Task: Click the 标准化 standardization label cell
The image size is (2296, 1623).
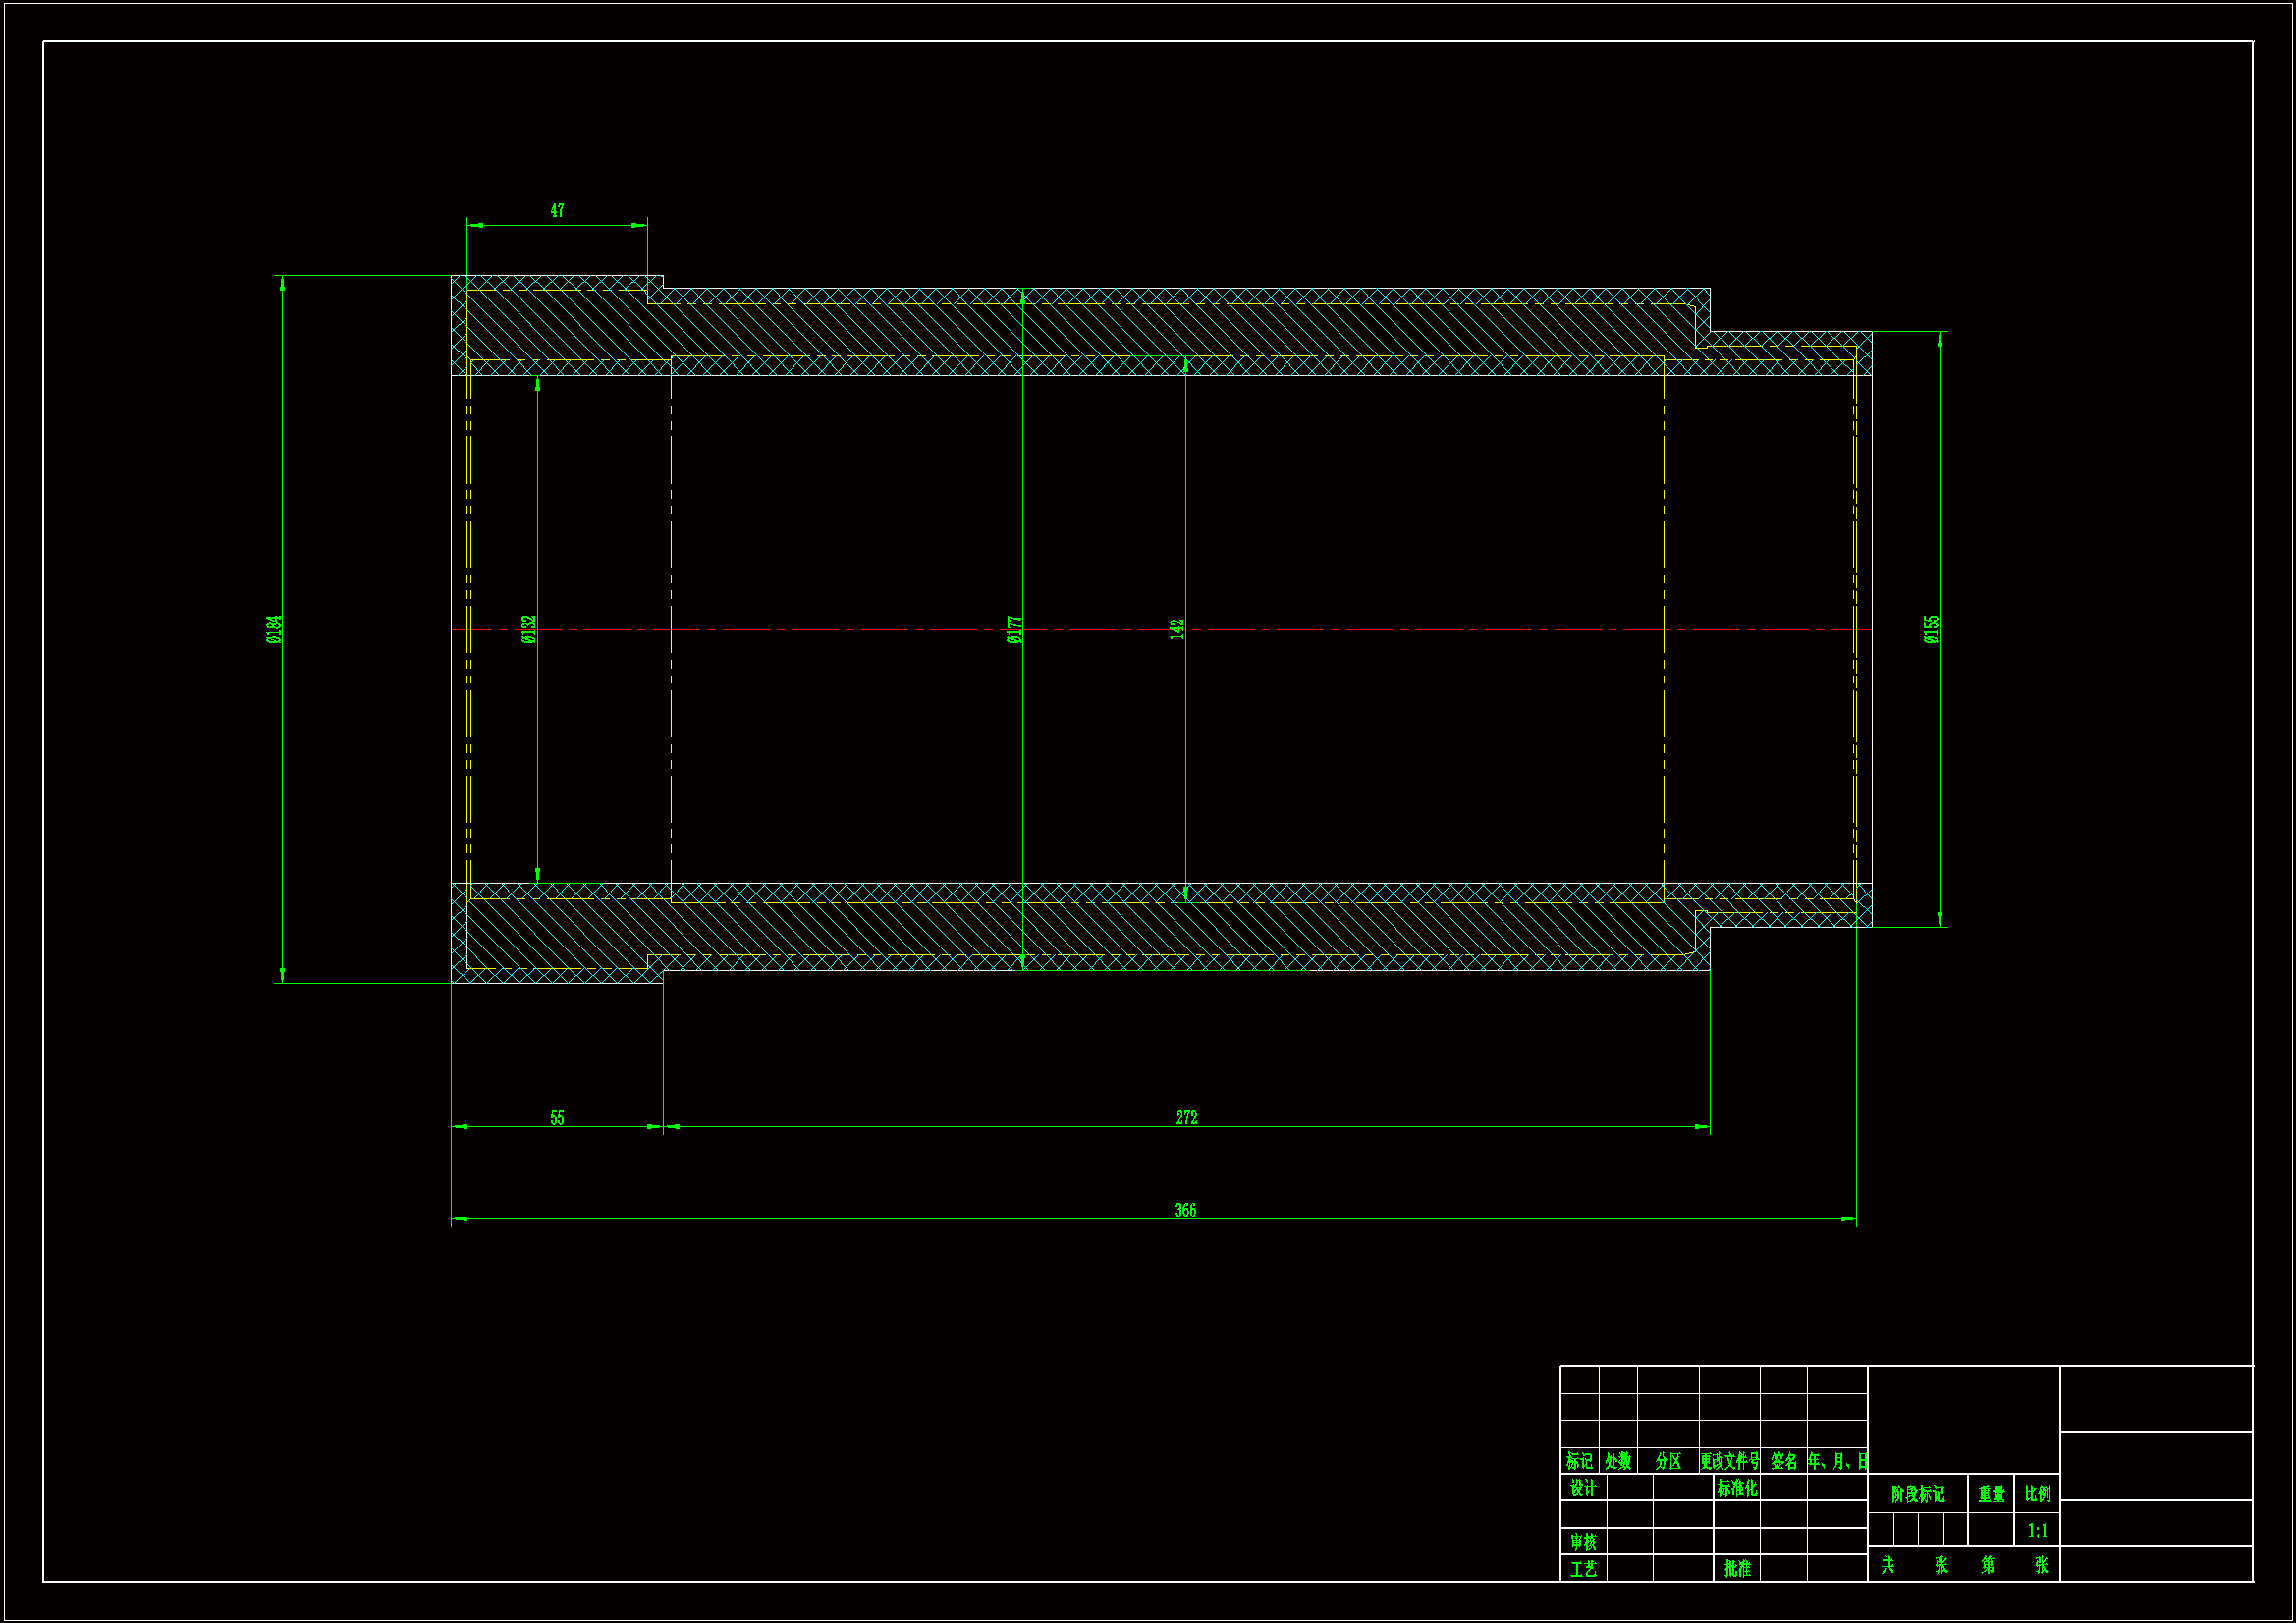Action: (x=1737, y=1488)
